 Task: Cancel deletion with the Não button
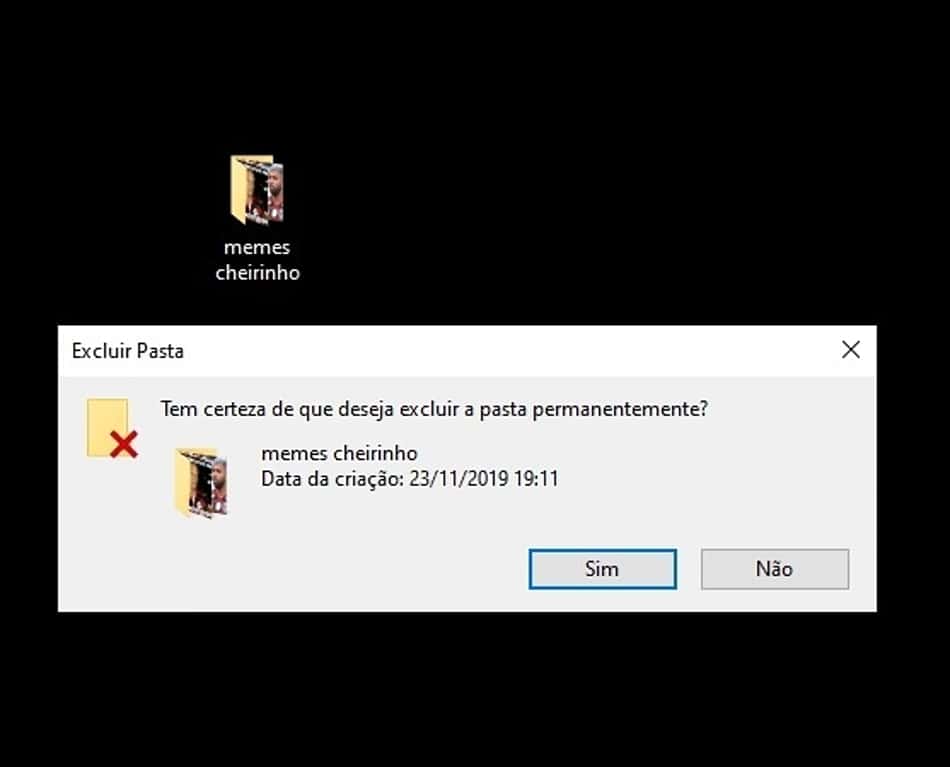point(775,569)
